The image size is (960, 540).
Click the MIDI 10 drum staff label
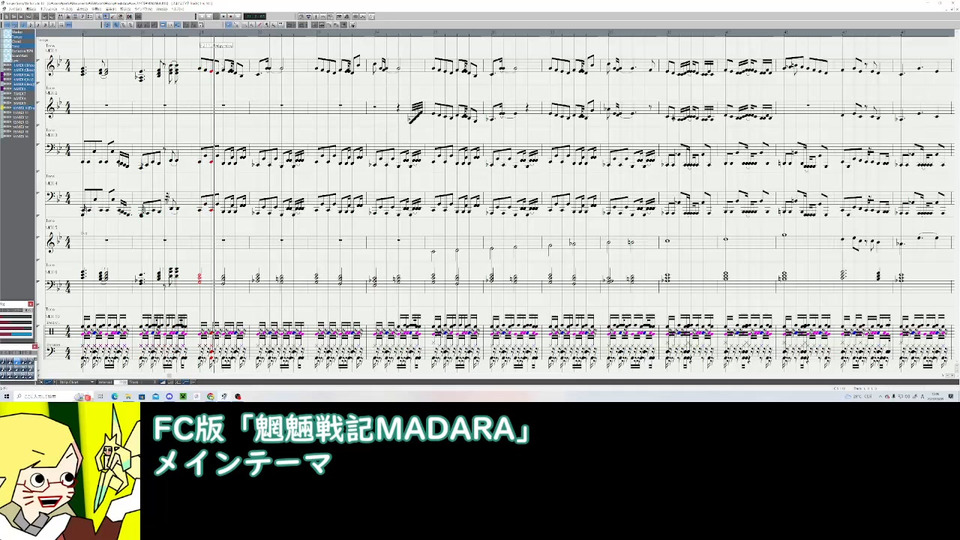click(x=52, y=317)
